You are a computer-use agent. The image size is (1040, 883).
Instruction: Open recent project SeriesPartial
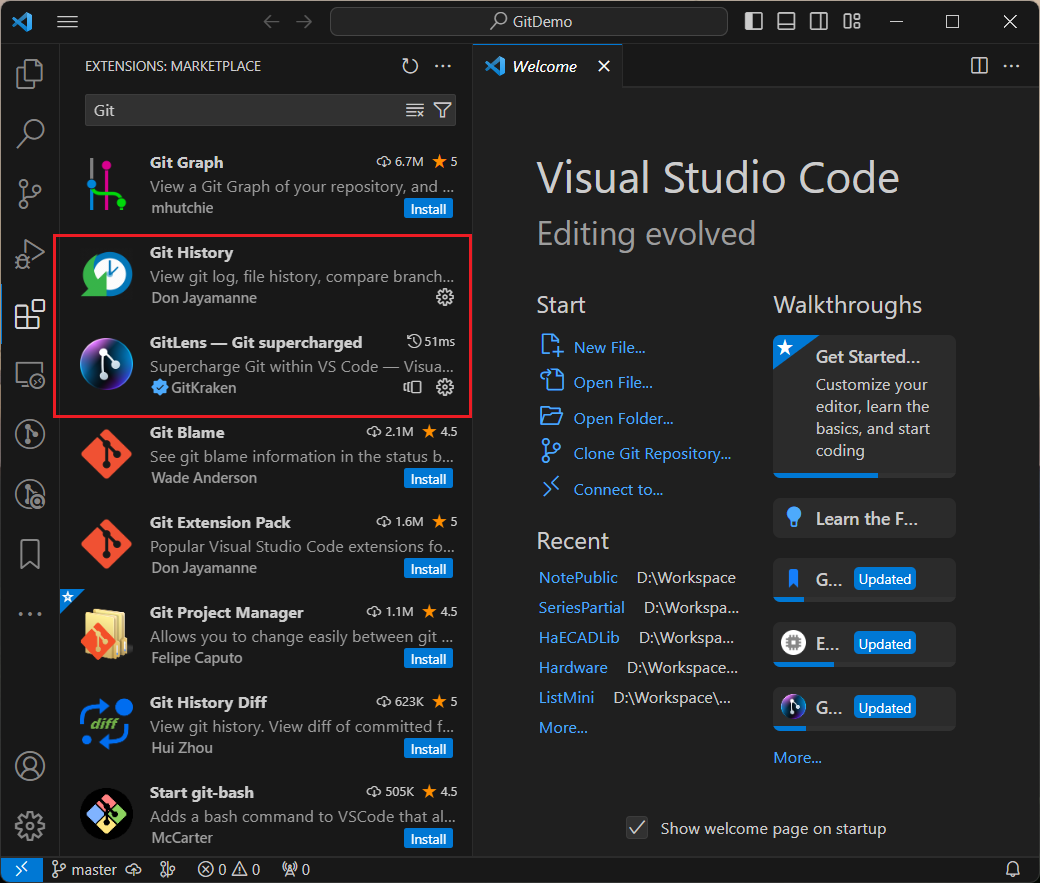pyautogui.click(x=582, y=608)
